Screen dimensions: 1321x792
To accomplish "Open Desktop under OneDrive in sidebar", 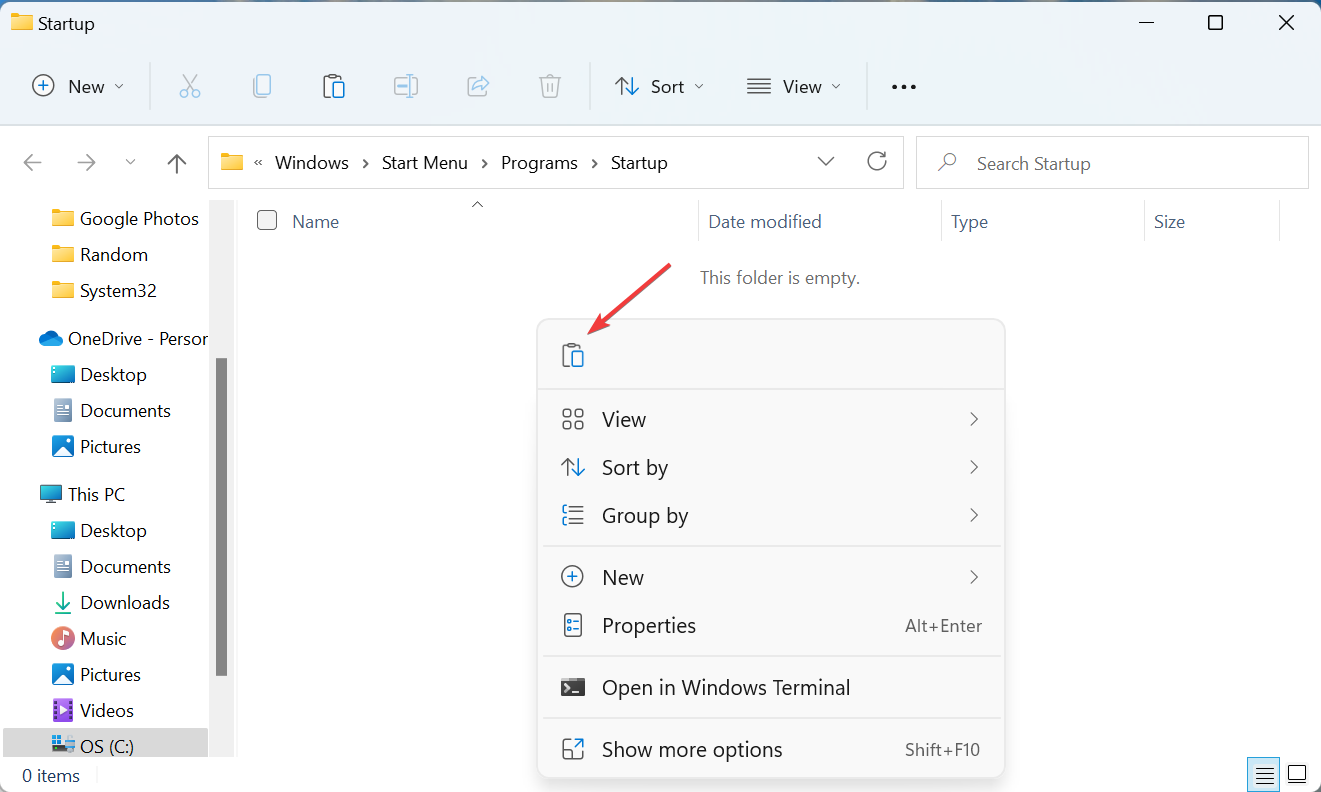I will coord(99,374).
